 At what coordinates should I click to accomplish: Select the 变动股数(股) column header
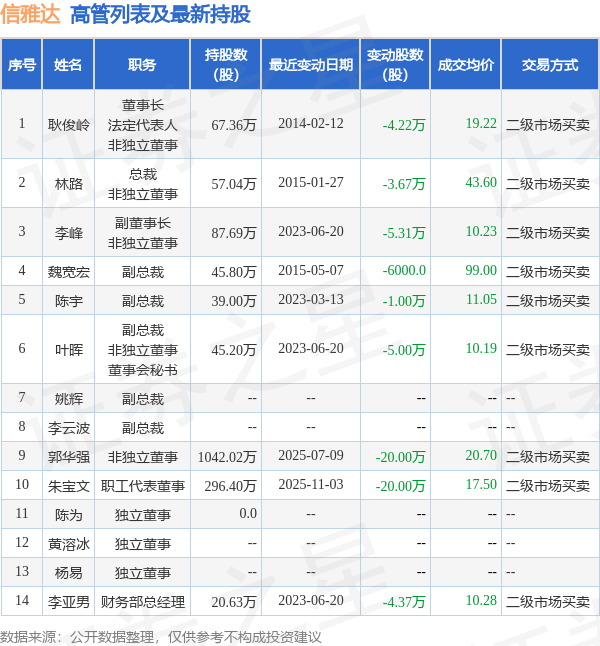tap(395, 65)
